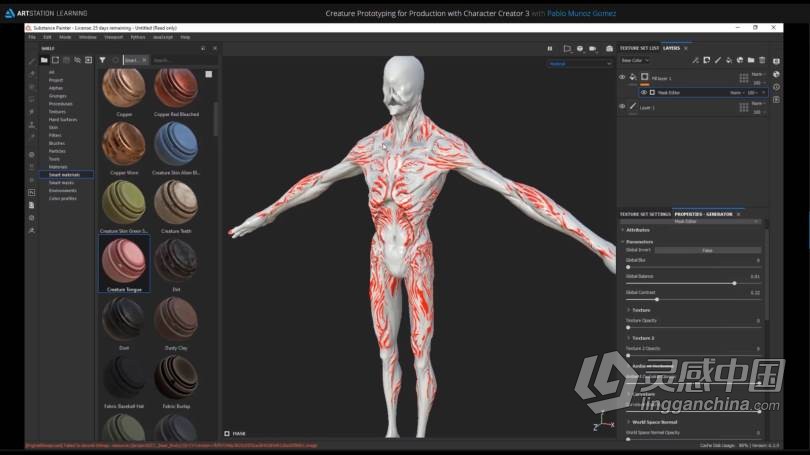Switch to the Texture Set Settings tab
Screen dimensions: 810x455
(645, 214)
